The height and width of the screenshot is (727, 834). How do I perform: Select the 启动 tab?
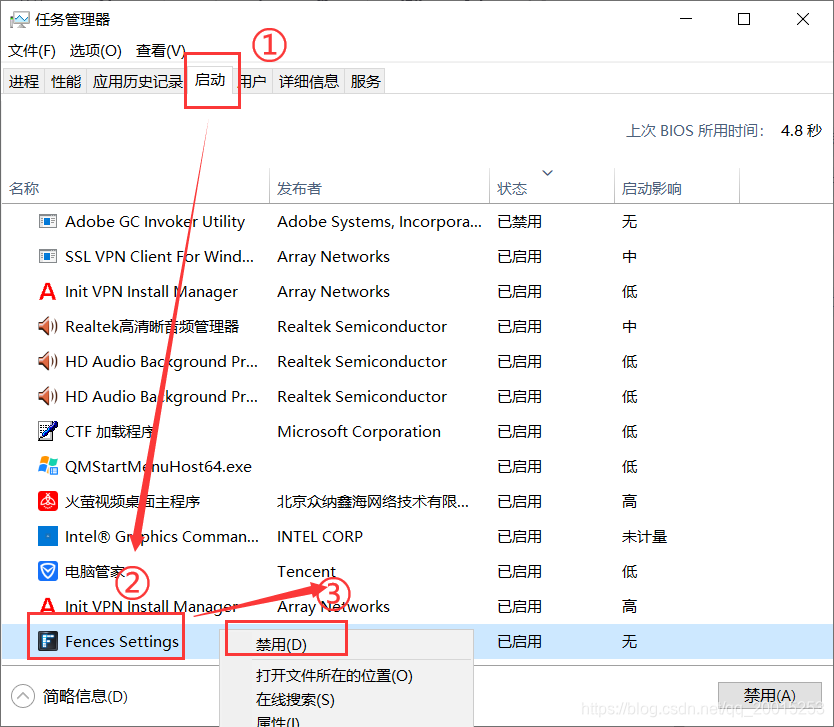(210, 80)
